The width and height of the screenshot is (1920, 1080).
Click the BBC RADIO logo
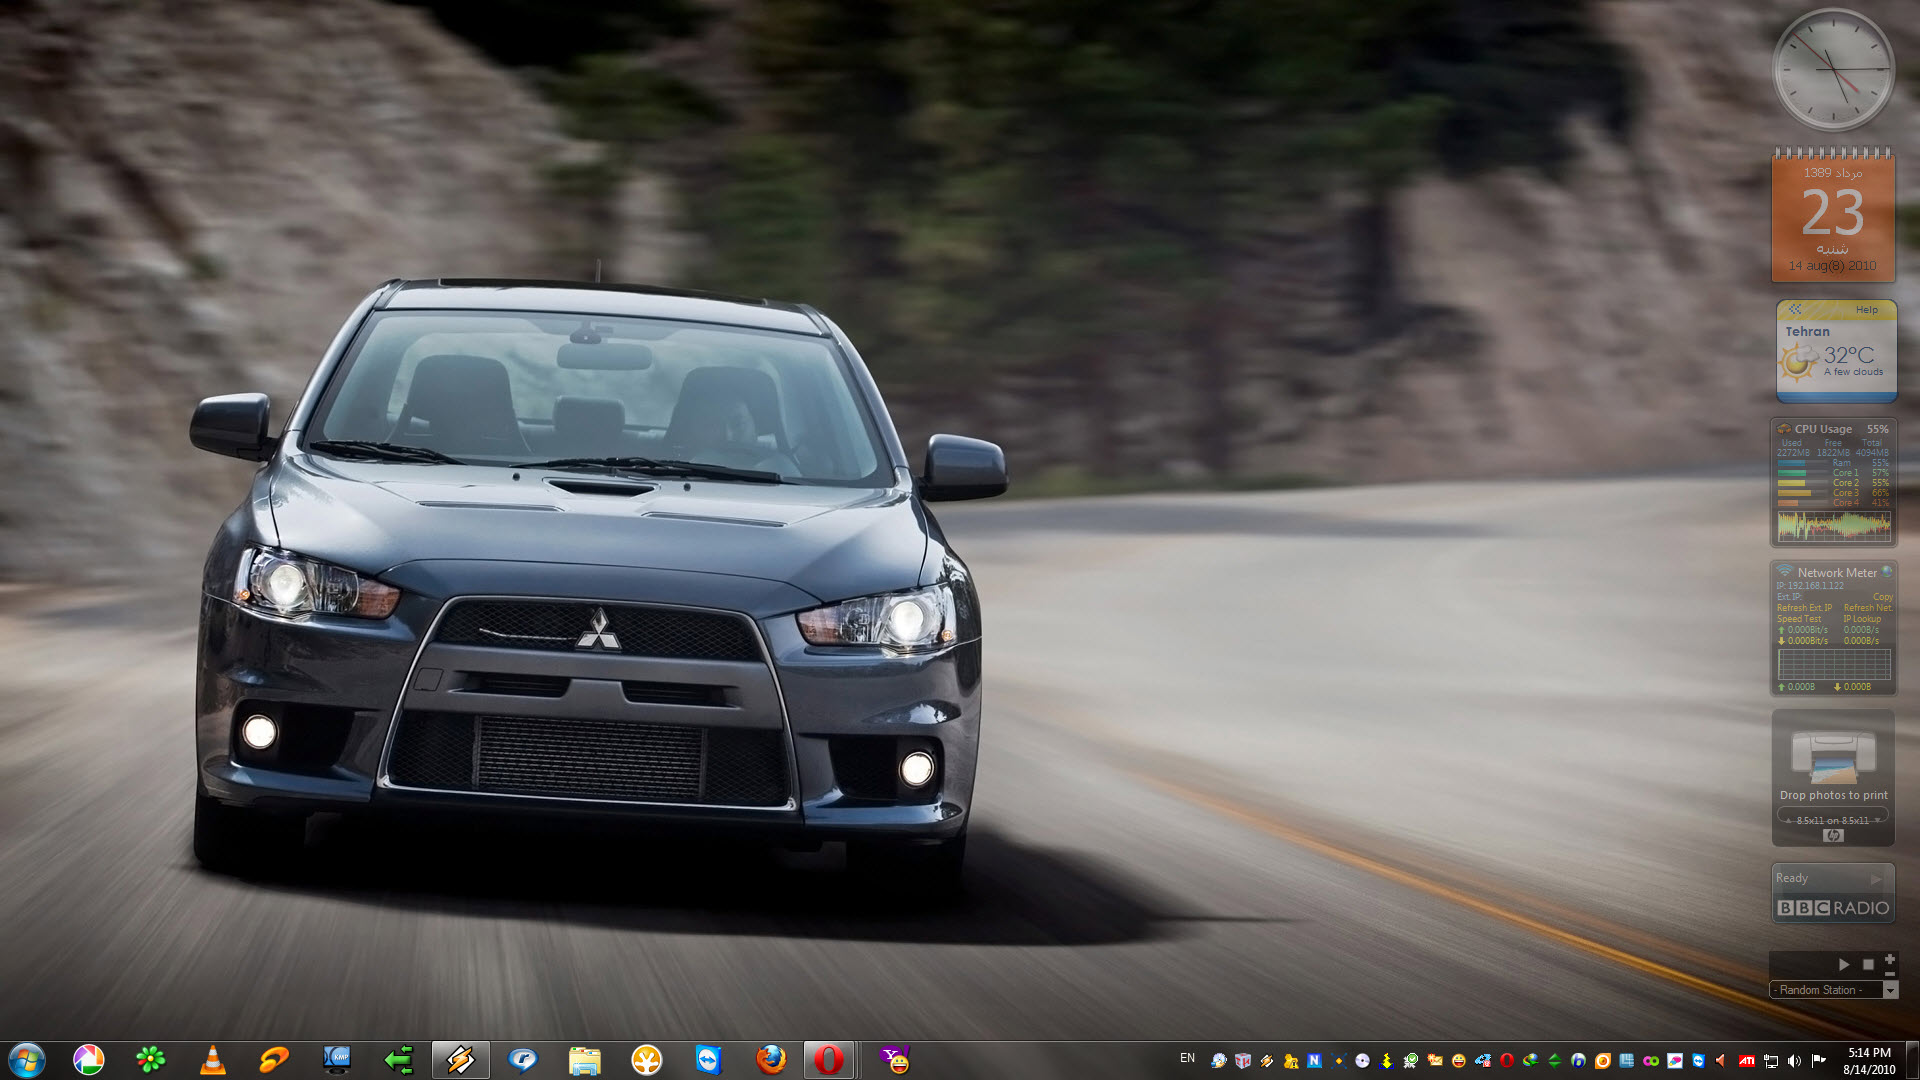1833,908
